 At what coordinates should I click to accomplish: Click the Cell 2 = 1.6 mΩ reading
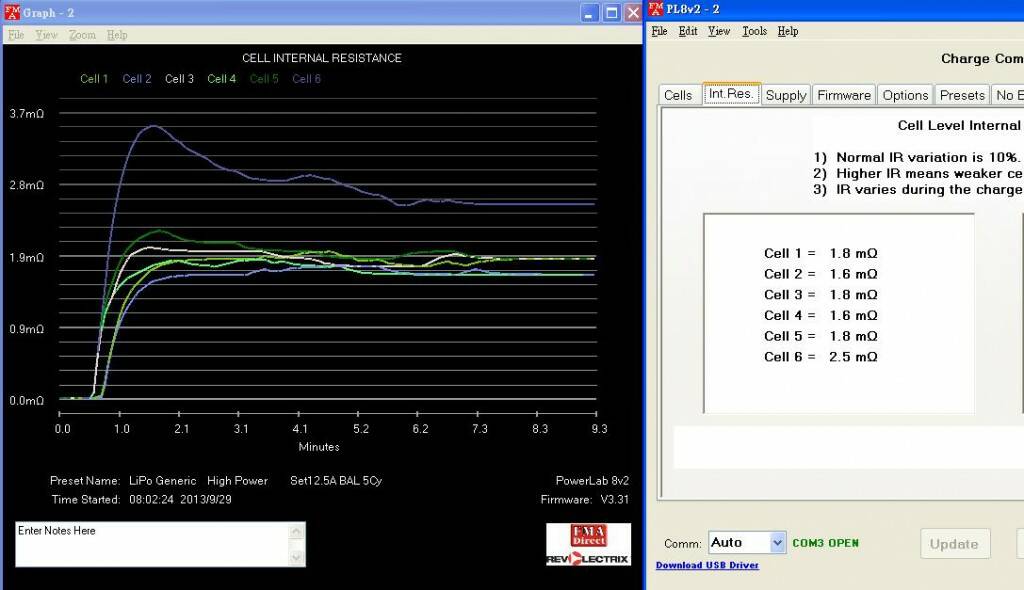[821, 274]
